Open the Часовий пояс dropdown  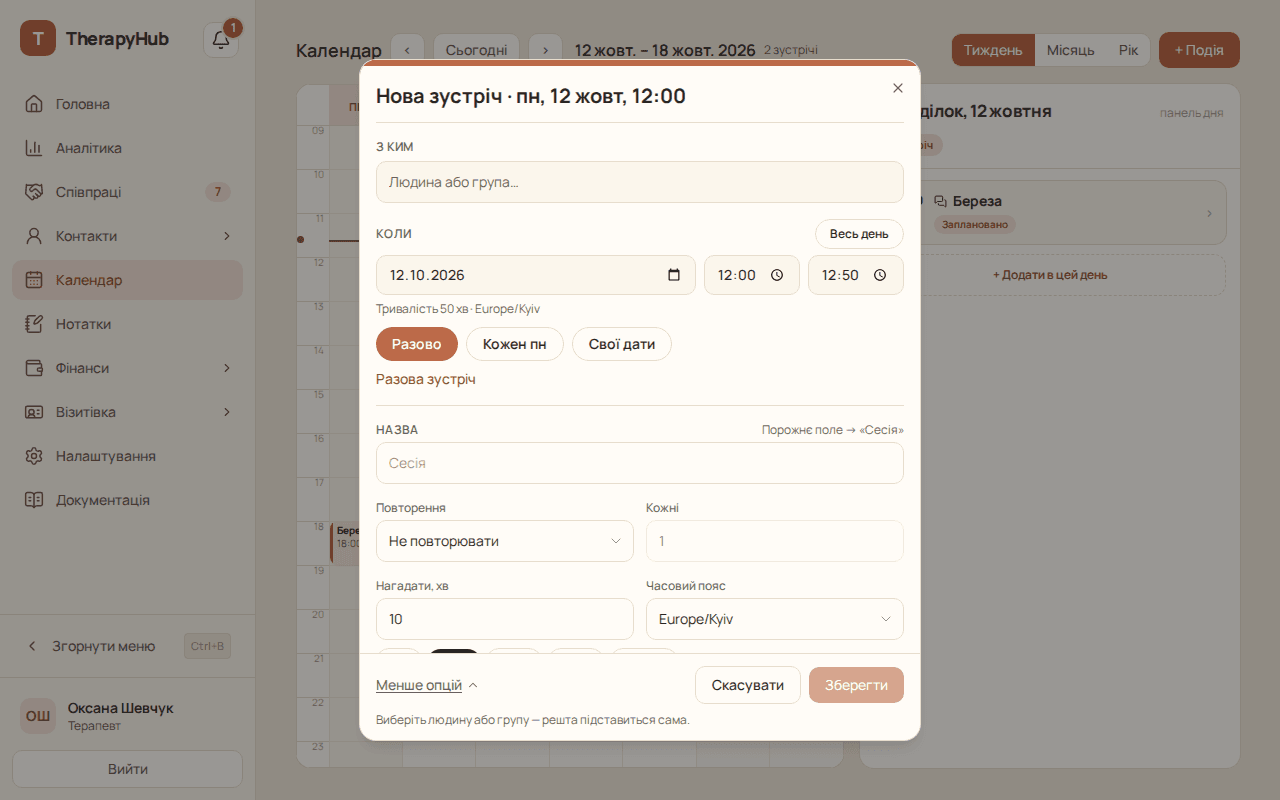pyautogui.click(x=775, y=619)
